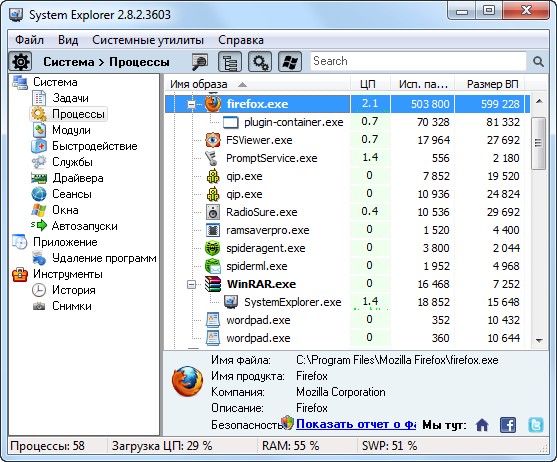Click the Быстродействие sidebar icon
This screenshot has height=462, width=557.
[x=39, y=146]
